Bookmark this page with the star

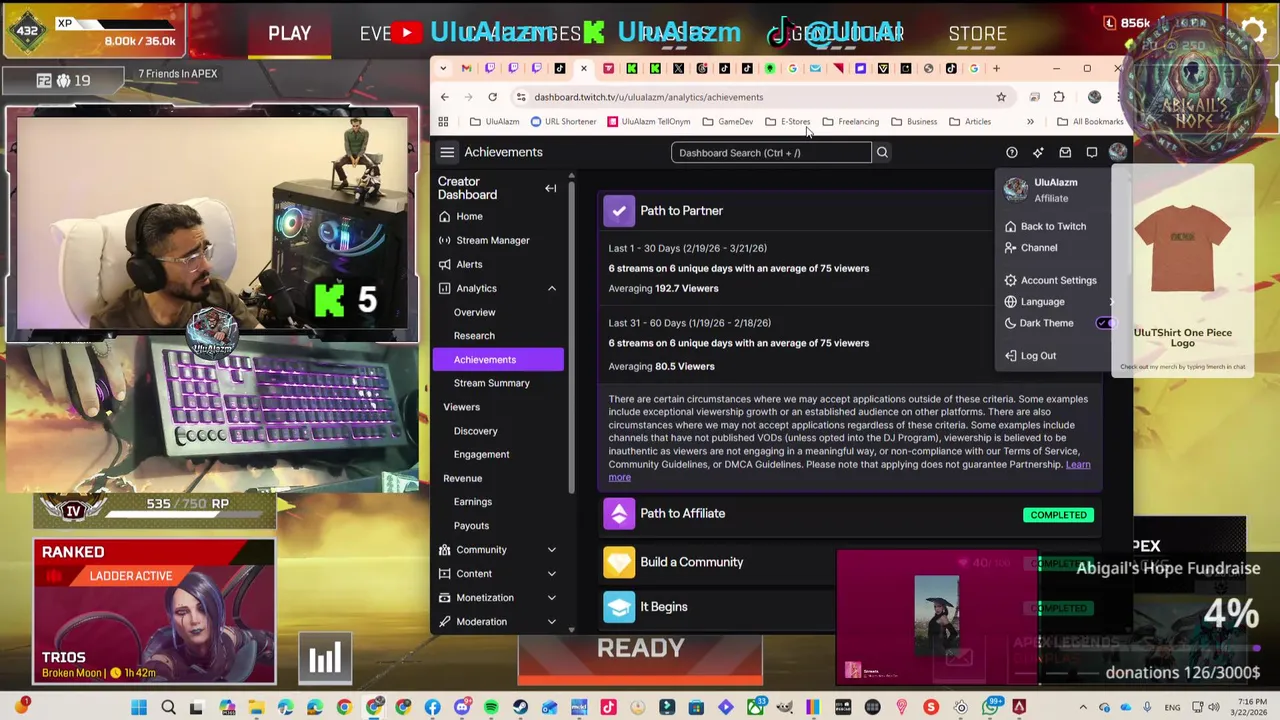[x=1001, y=97]
